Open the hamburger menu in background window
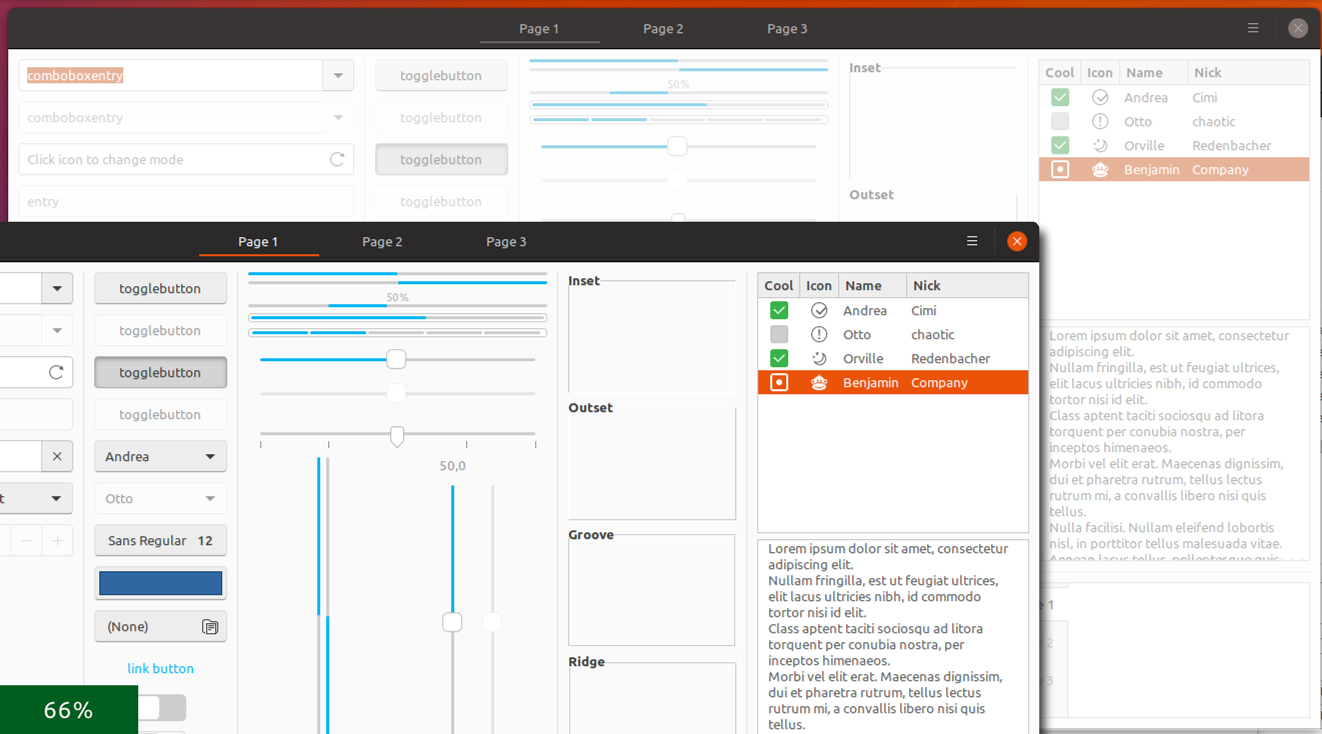Image resolution: width=1322 pixels, height=734 pixels. (x=1253, y=28)
